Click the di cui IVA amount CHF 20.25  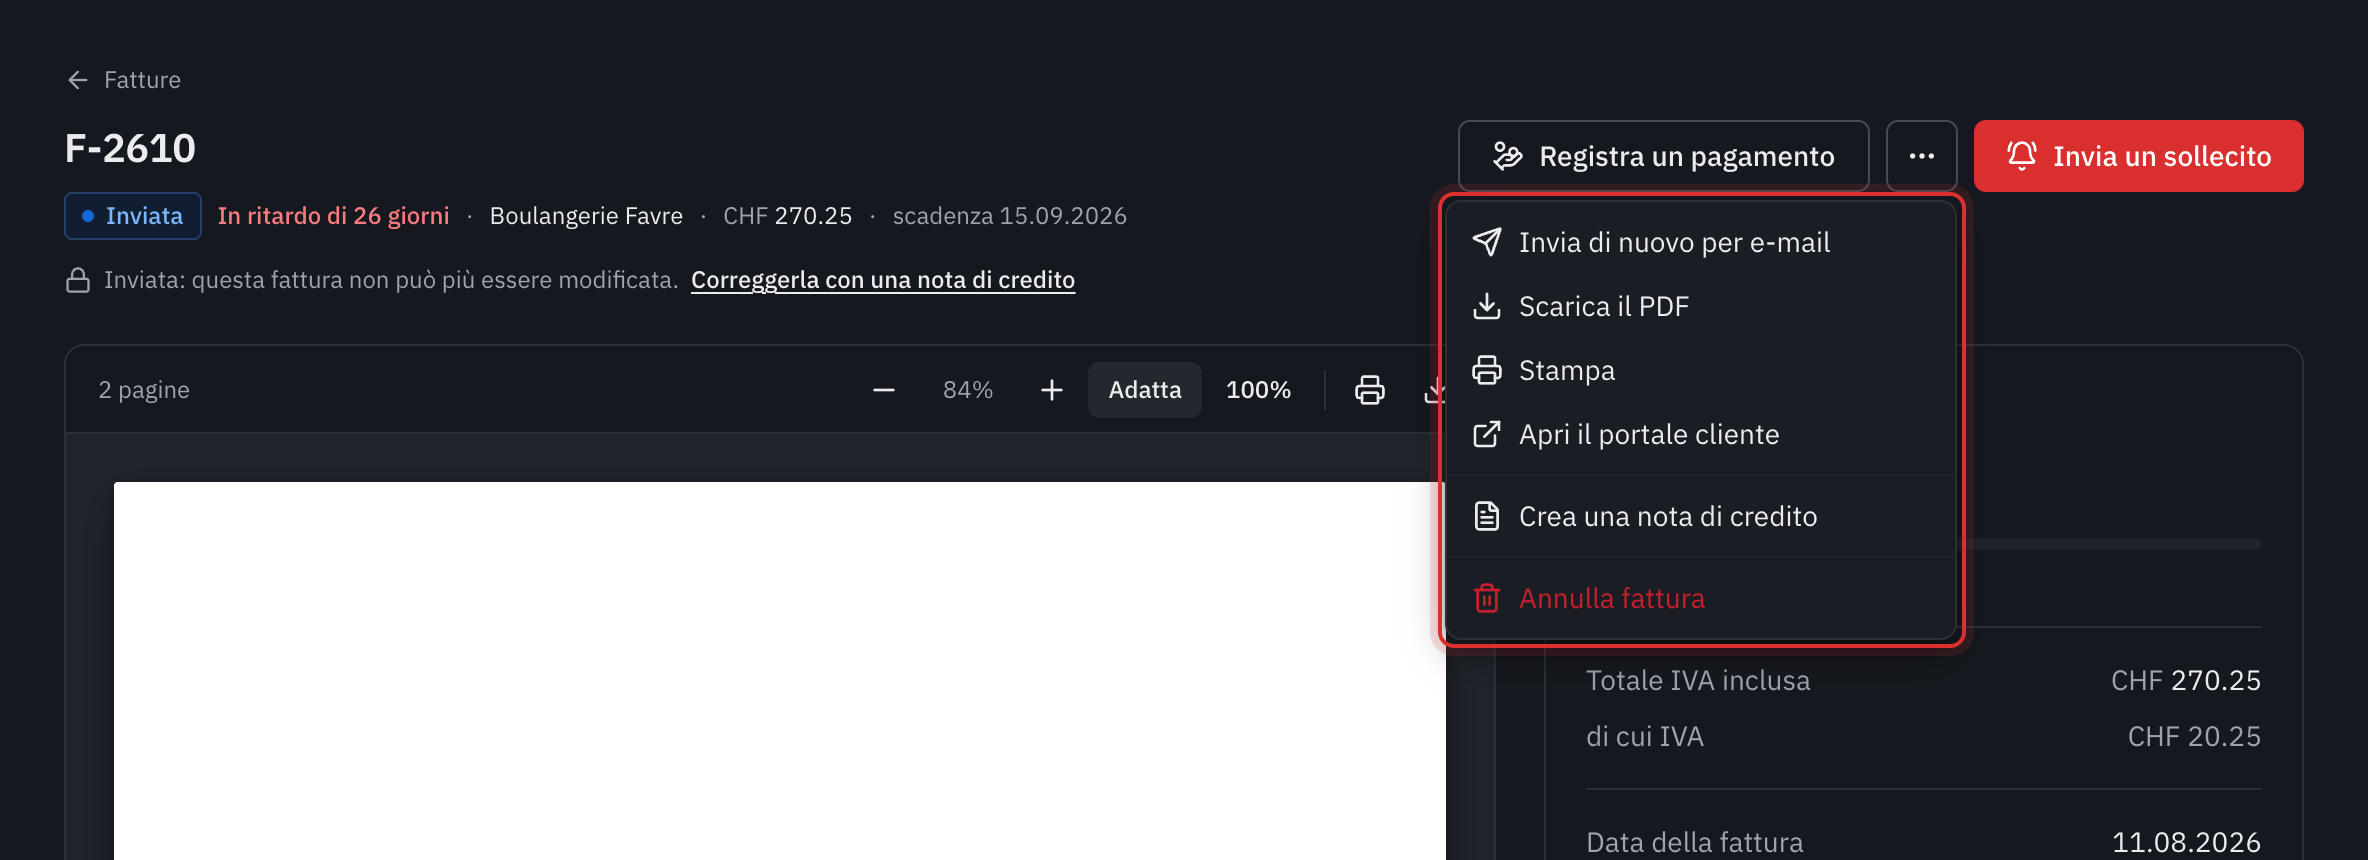[2194, 737]
